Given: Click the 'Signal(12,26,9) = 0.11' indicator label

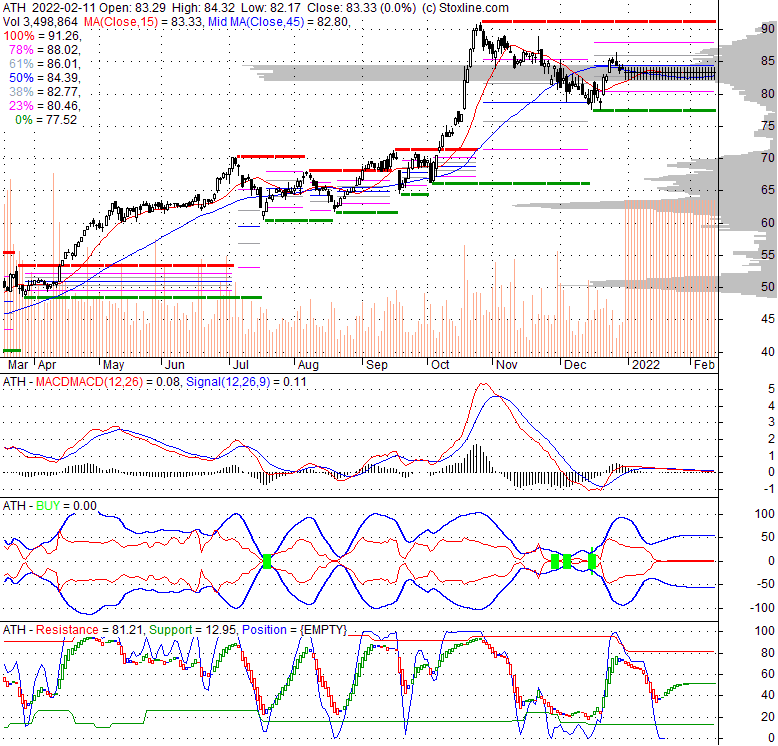Looking at the screenshot, I should pyautogui.click(x=246, y=382).
